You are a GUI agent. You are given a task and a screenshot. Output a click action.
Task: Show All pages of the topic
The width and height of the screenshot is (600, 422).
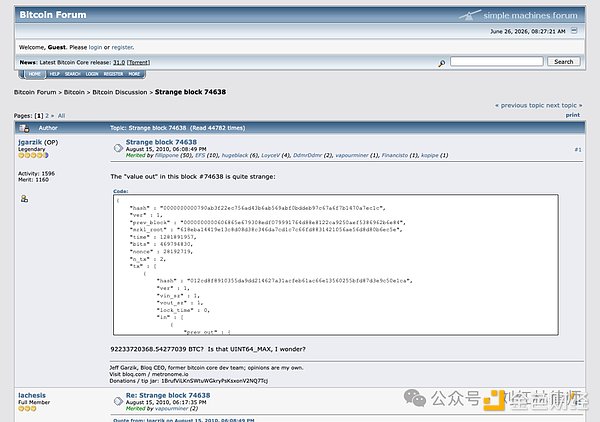pyautogui.click(x=61, y=116)
